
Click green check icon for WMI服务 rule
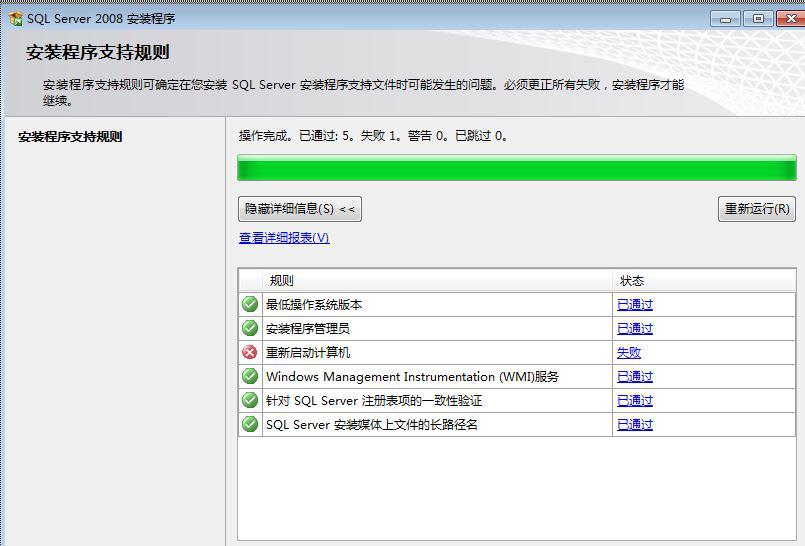(250, 376)
